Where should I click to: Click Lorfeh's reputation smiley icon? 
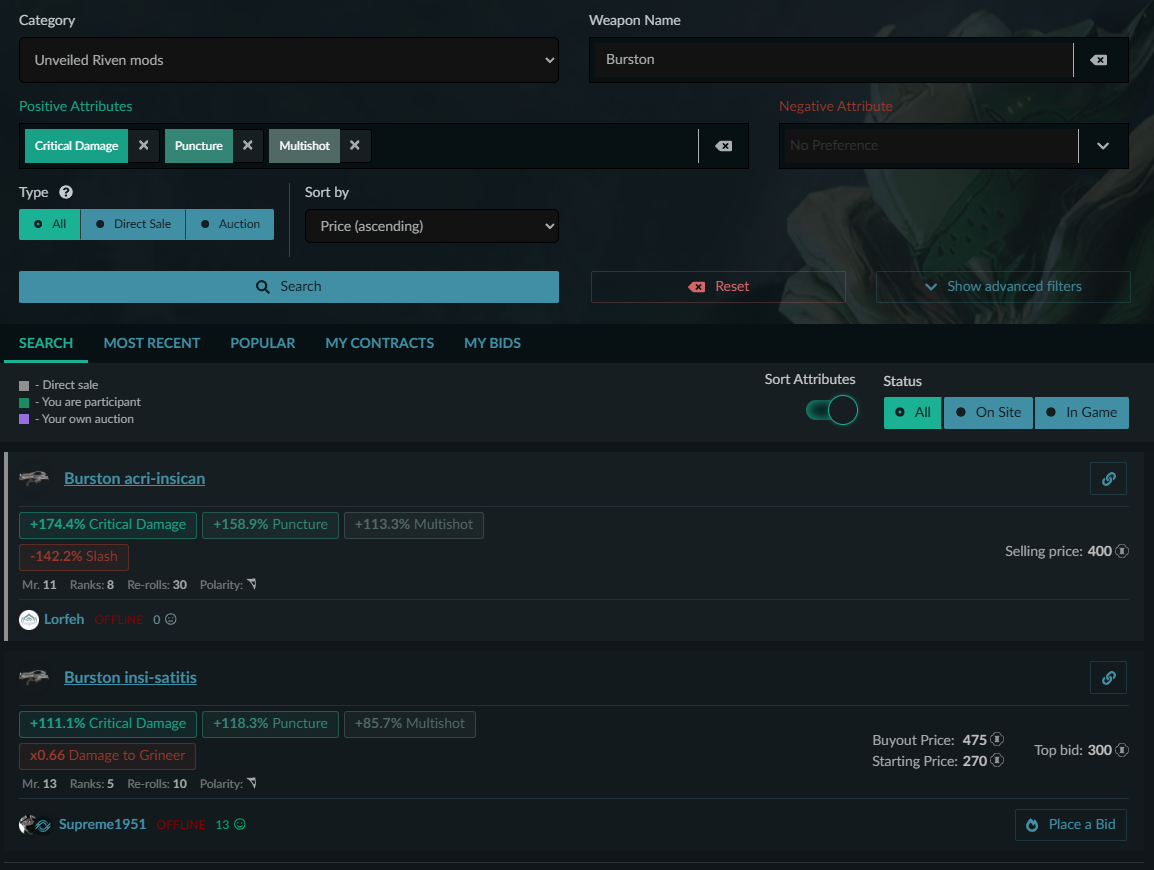point(171,619)
